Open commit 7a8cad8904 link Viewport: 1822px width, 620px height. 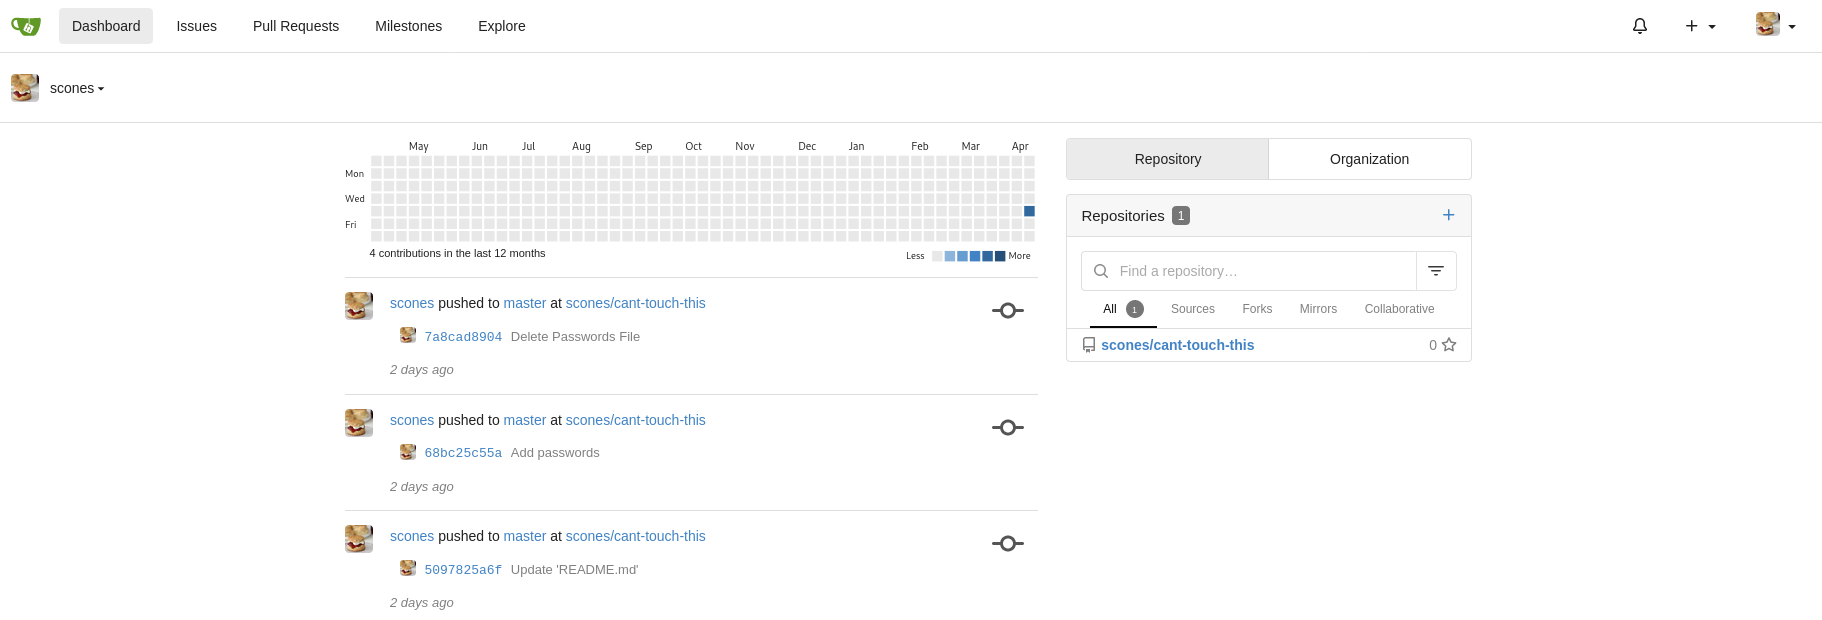pos(463,337)
